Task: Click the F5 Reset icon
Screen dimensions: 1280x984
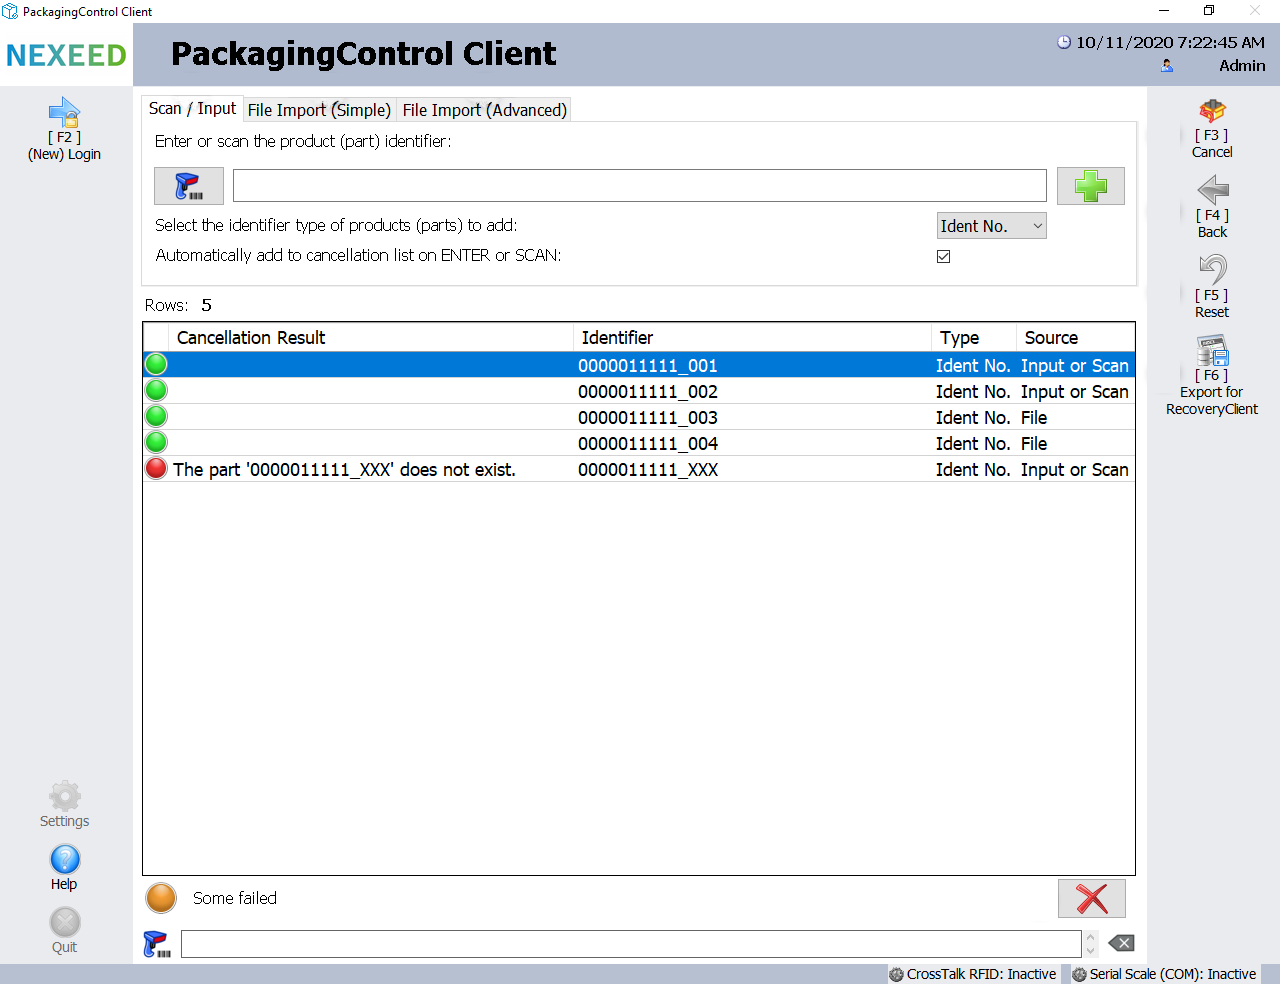Action: 1212,270
